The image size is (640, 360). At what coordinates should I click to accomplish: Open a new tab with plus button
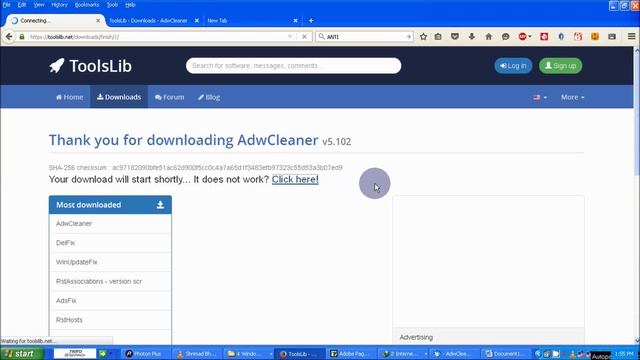coord(311,20)
